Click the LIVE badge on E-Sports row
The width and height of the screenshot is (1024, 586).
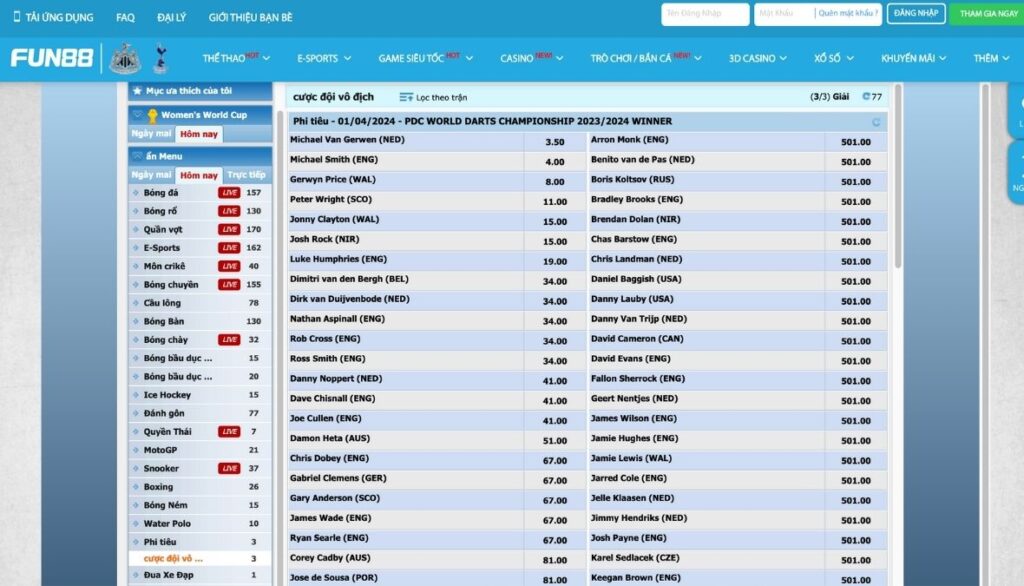click(229, 248)
